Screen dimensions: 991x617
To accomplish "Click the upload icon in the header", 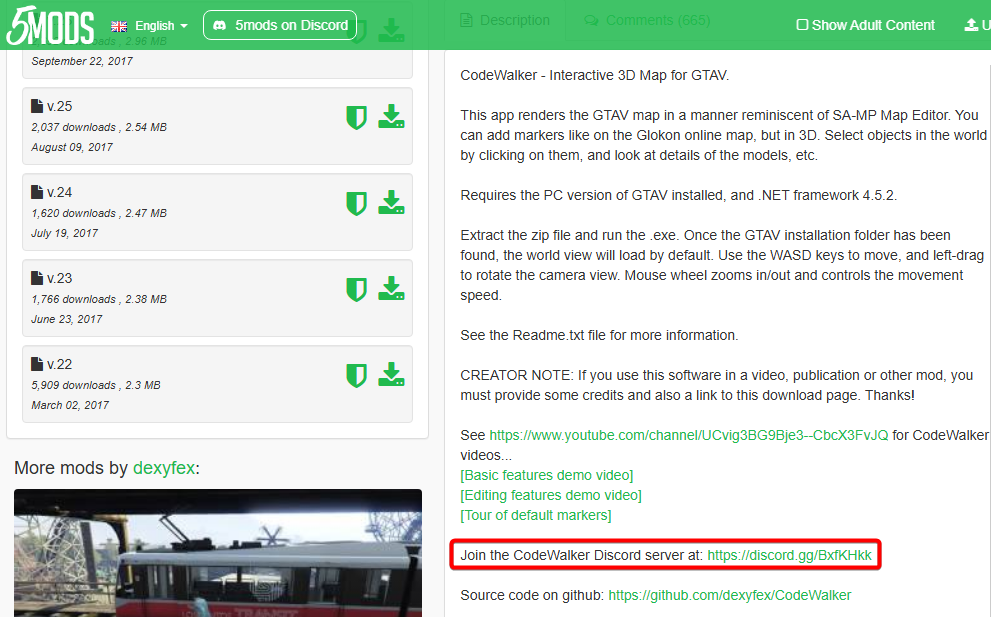I will pos(971,25).
